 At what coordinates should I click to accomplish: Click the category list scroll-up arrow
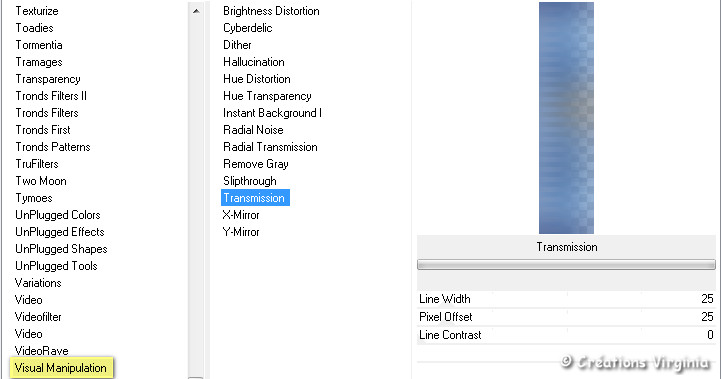coord(196,11)
